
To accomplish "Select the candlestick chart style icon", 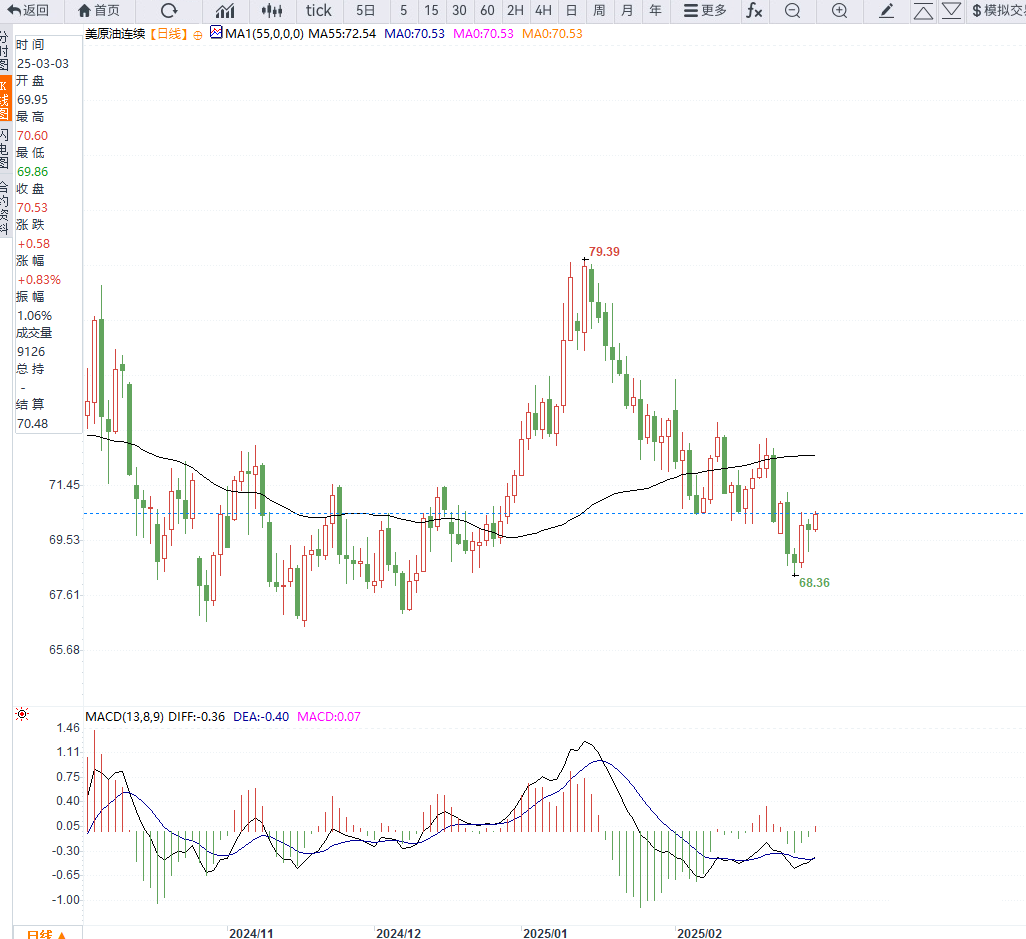I will [272, 10].
